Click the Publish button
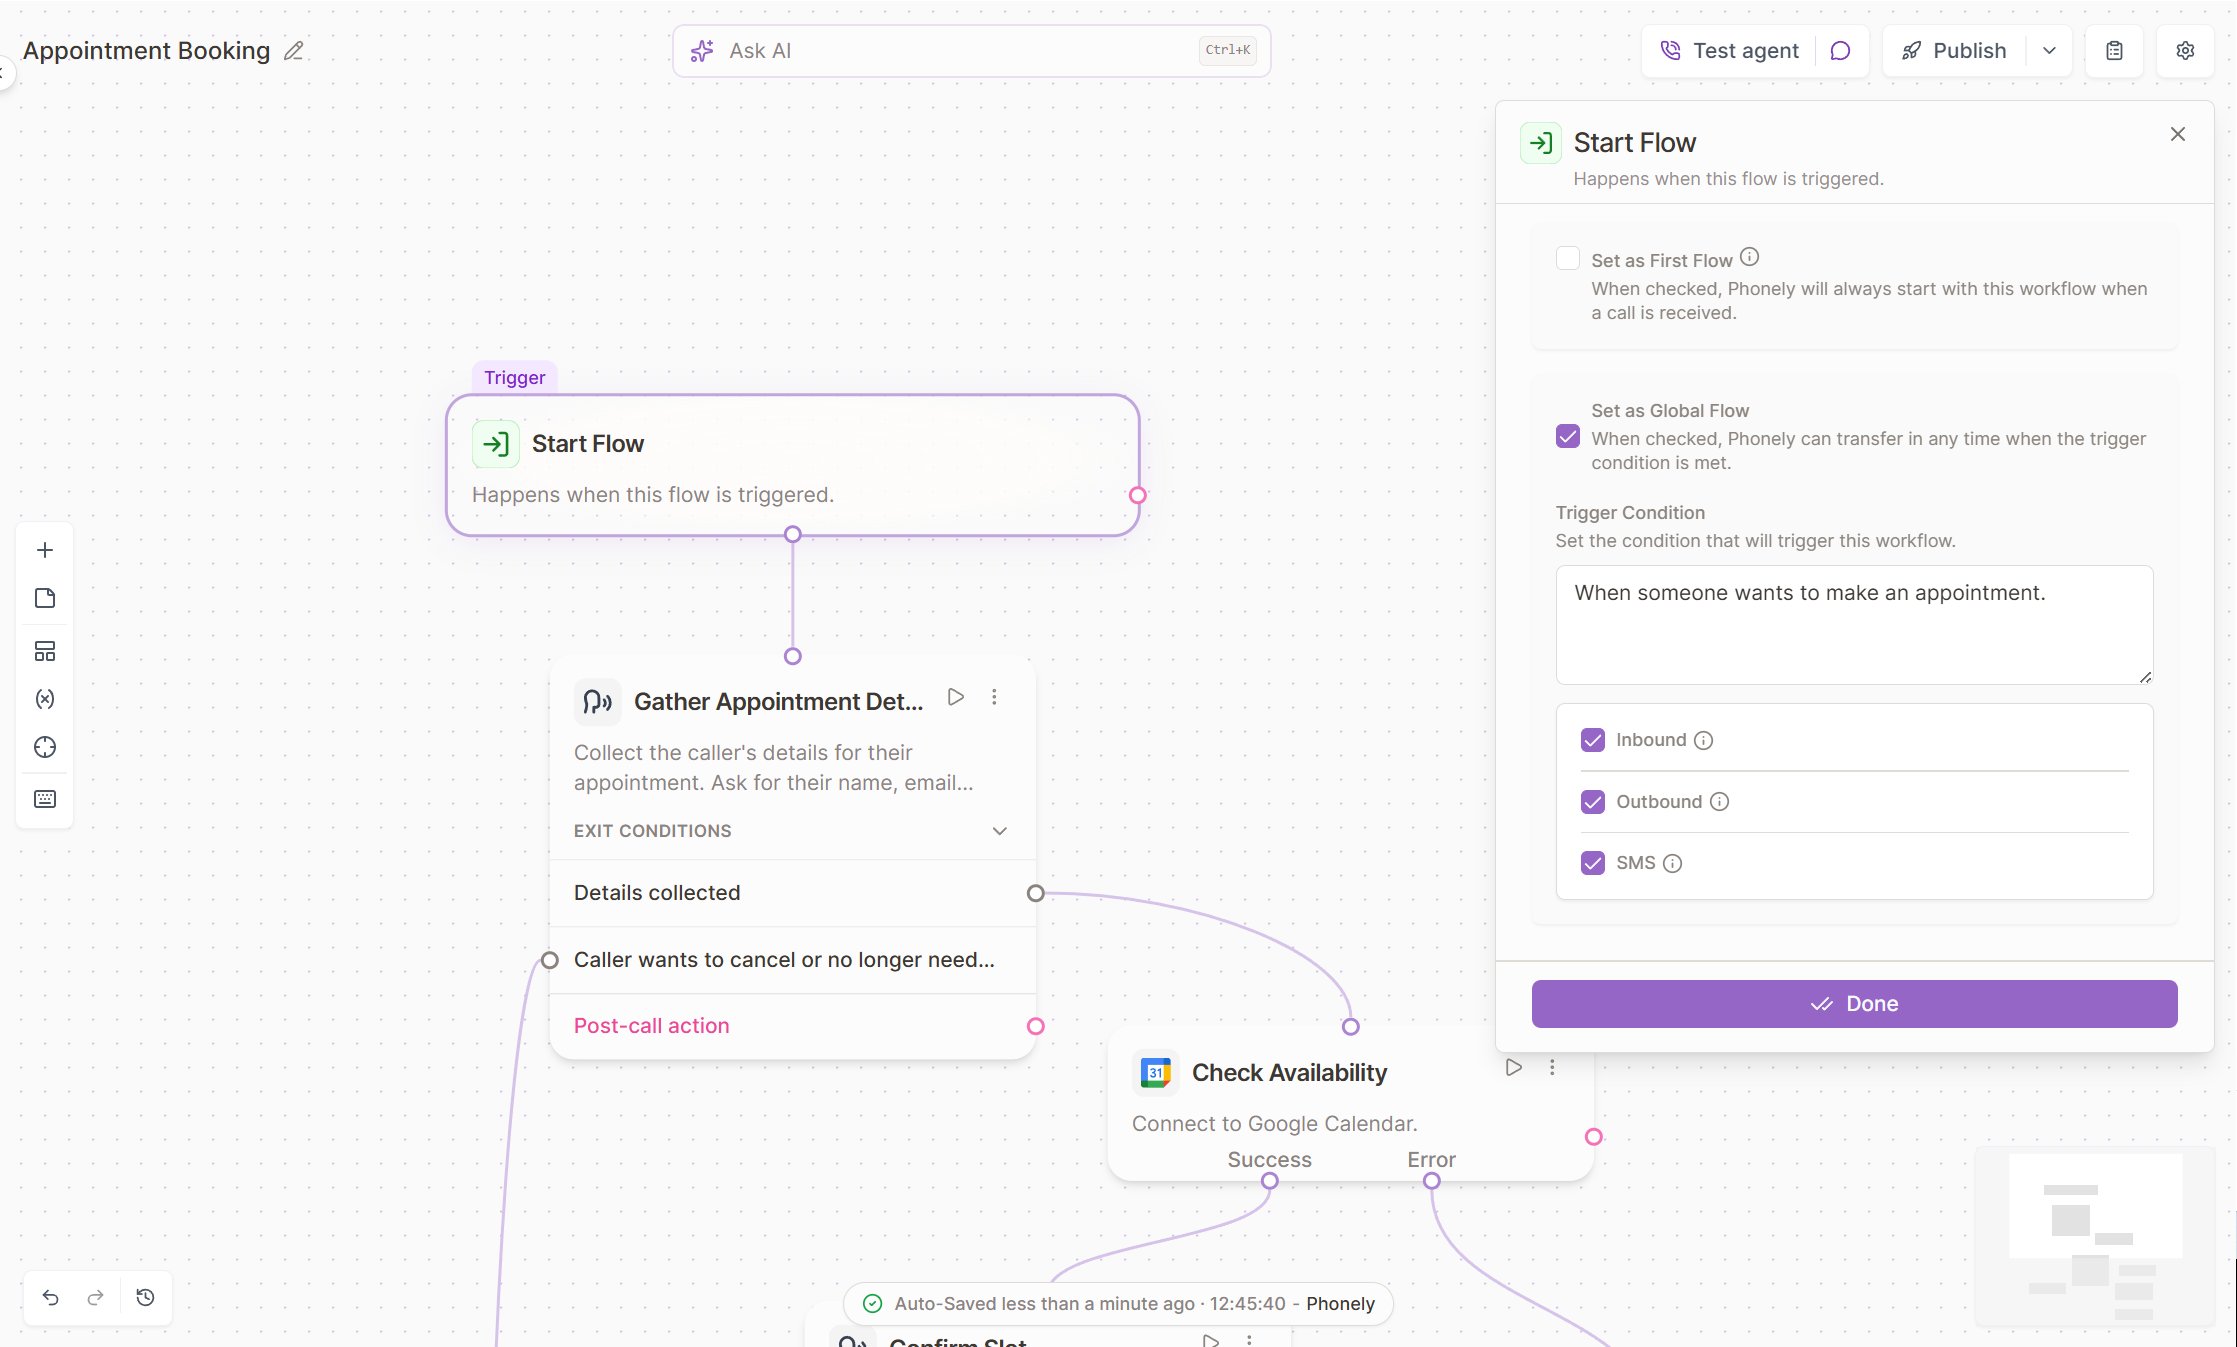2237x1347 pixels. [1955, 51]
